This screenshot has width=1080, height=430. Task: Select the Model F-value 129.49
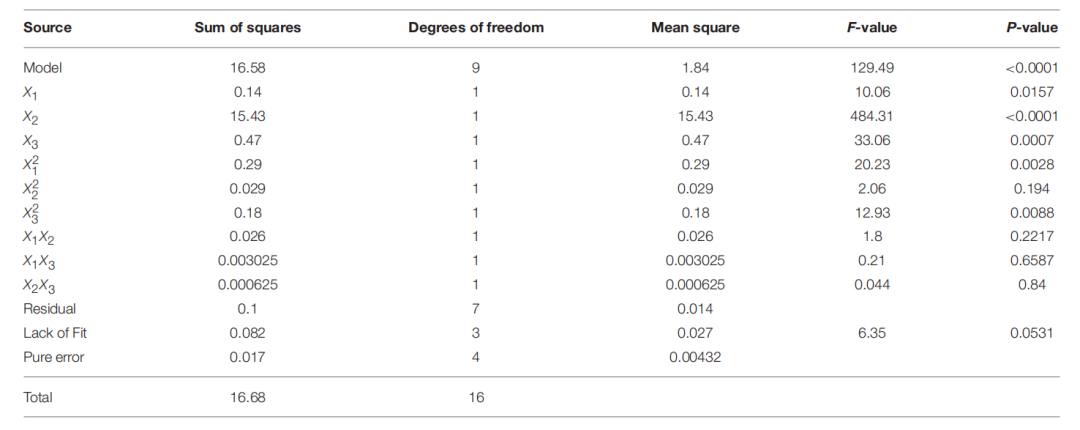(872, 68)
